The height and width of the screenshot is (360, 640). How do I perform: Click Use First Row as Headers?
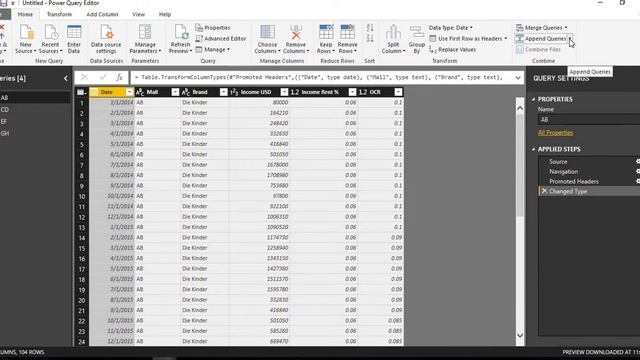coord(468,38)
